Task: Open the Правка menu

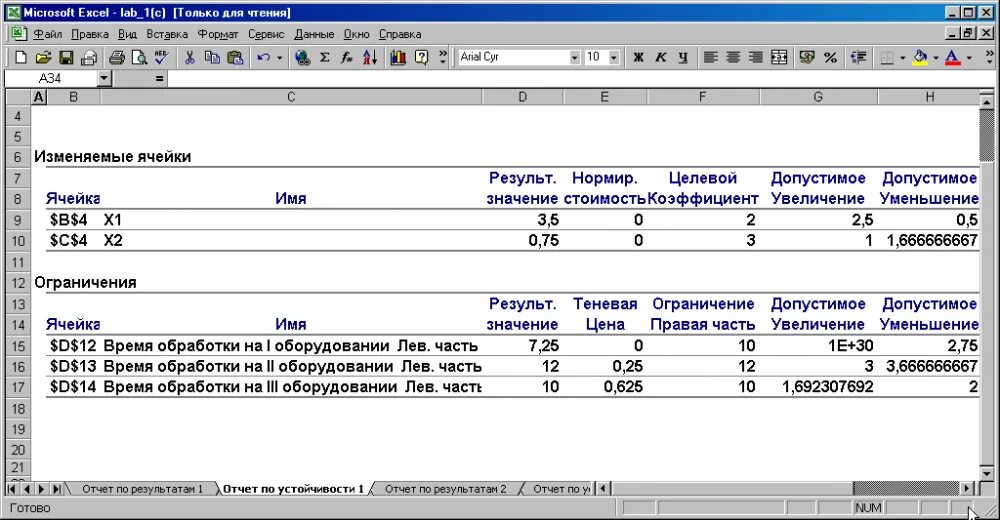Action: coord(90,34)
